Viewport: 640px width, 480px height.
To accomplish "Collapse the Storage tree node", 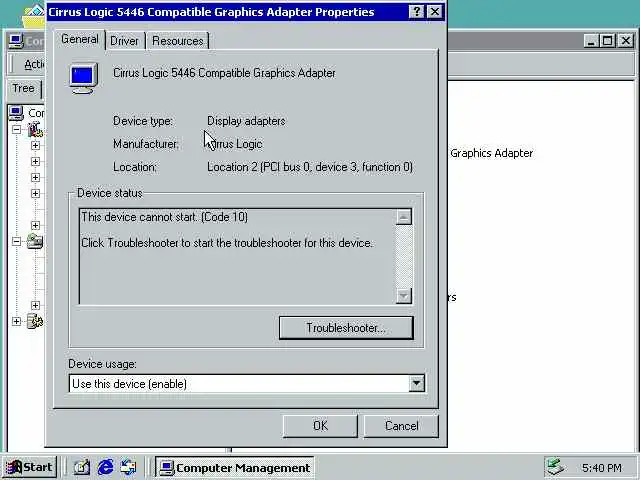I will 16,241.
